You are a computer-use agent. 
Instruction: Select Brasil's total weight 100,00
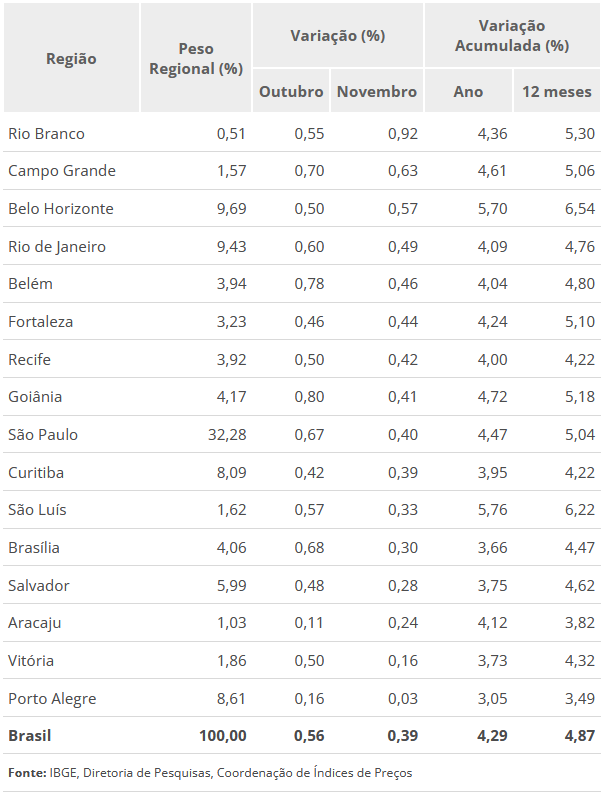tap(222, 736)
